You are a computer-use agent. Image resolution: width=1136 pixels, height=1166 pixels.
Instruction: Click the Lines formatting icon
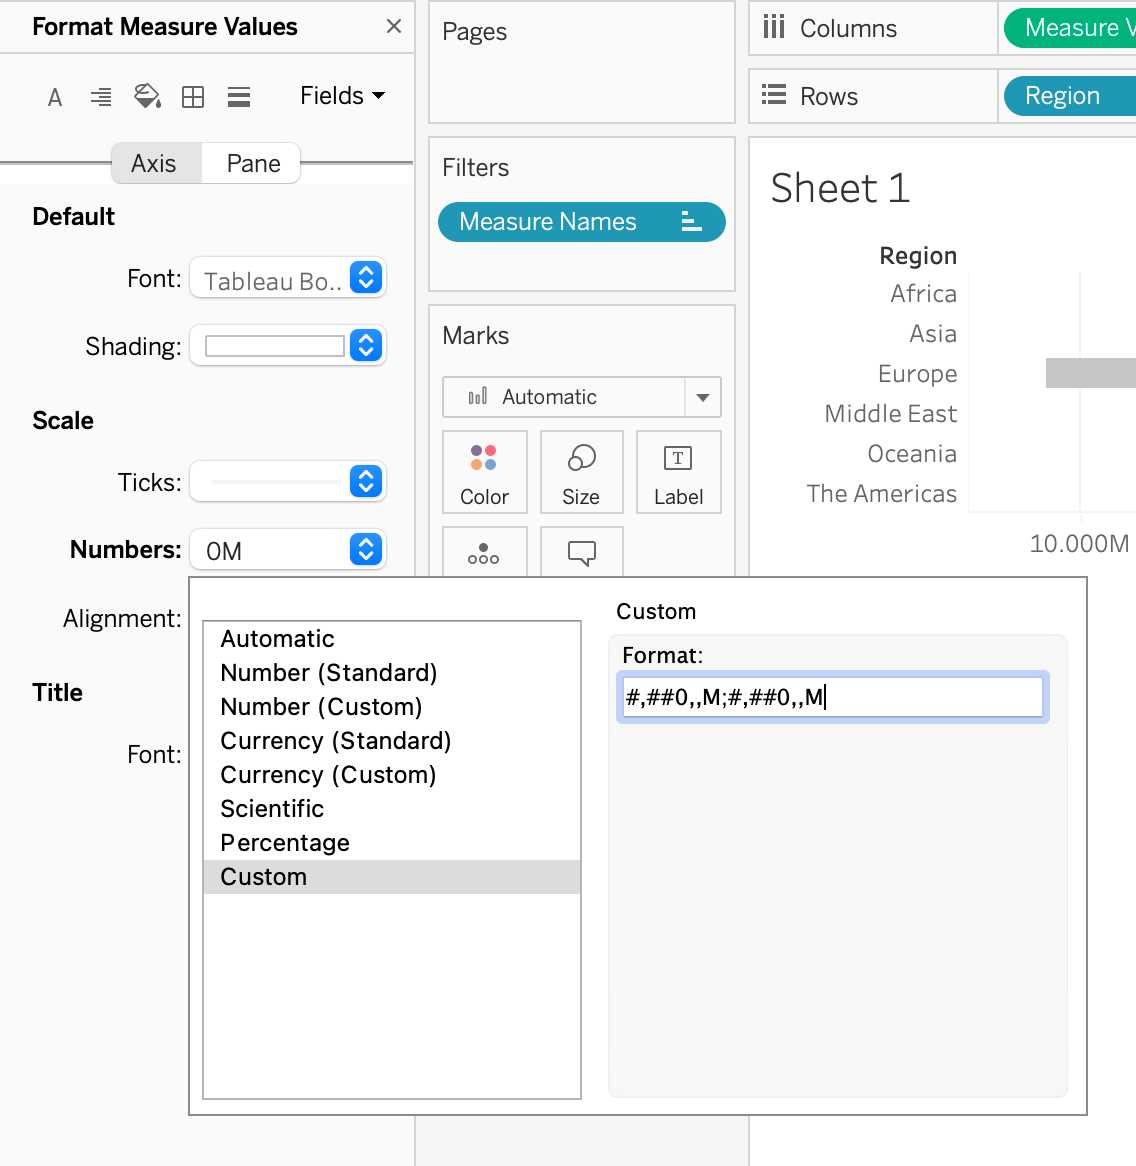point(239,97)
